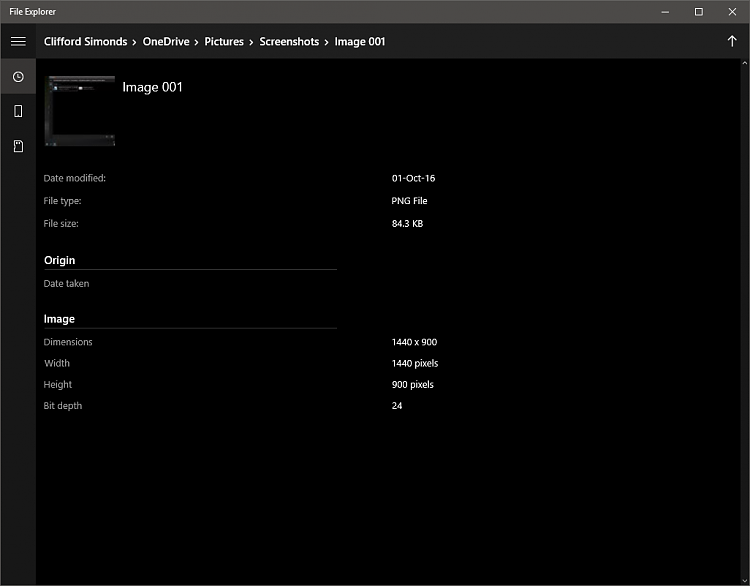This screenshot has height=586, width=750.
Task: Click the Up arrow to go to parent folder
Action: [x=732, y=41]
